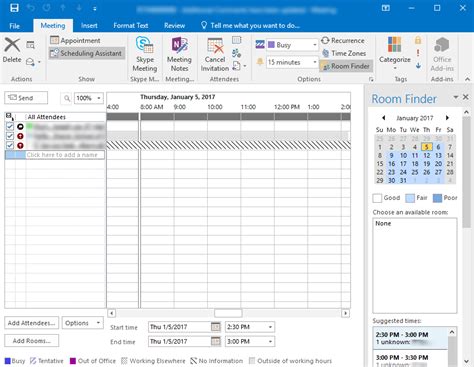Set Low Importance with down arrow
Viewport: 474px width, 367px height.
pos(418,66)
